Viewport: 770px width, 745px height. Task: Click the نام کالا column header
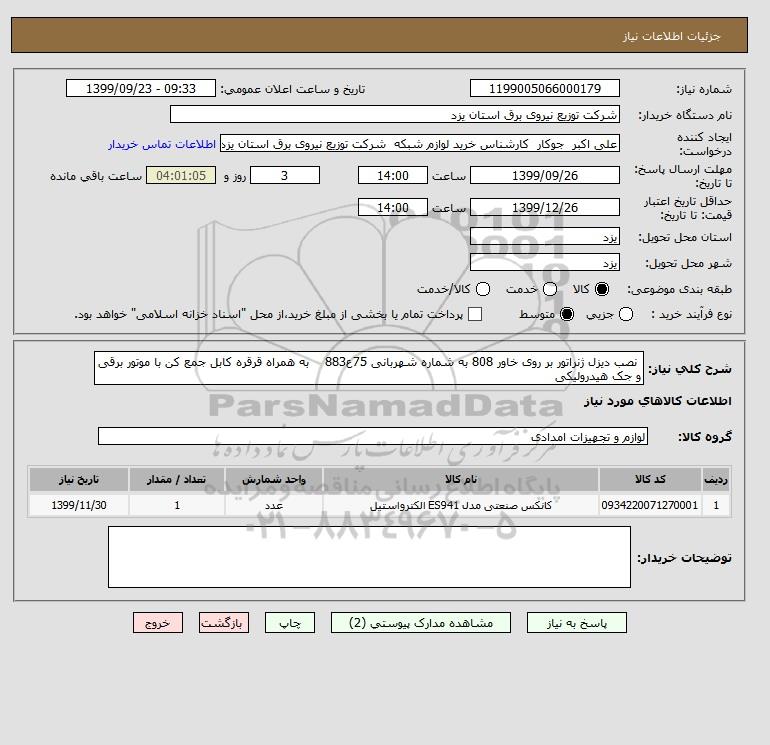(x=461, y=479)
